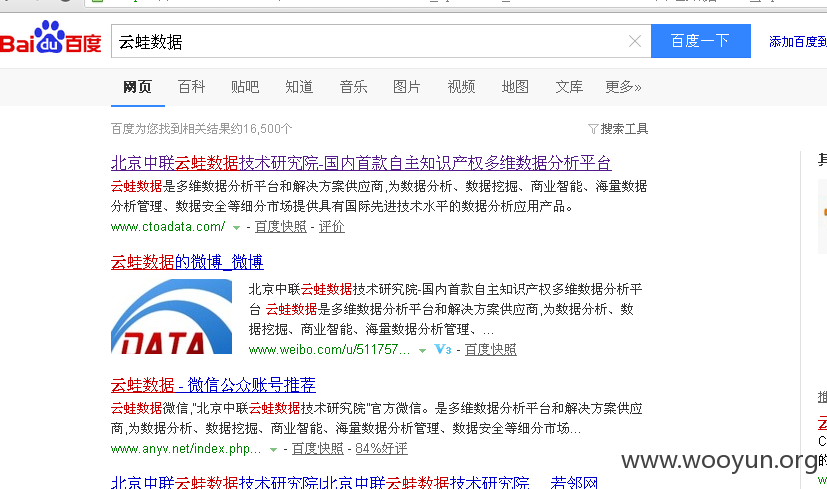Switch to the 贴吧 tab

(x=245, y=87)
